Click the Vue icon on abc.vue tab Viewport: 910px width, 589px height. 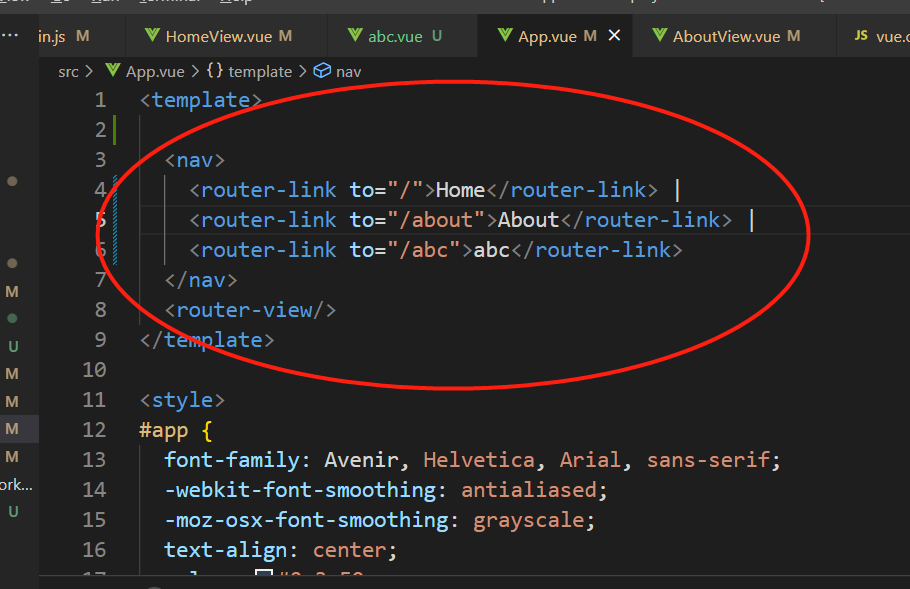[x=354, y=36]
